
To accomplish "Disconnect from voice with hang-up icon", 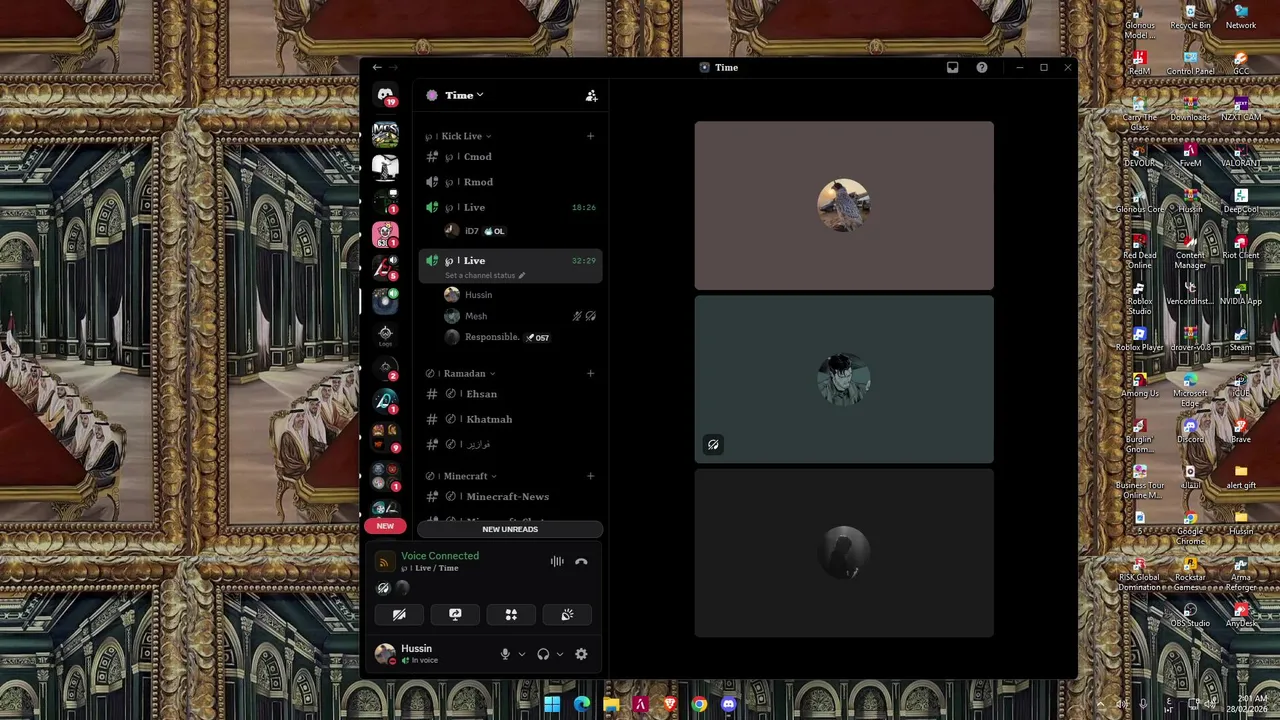I will [581, 562].
